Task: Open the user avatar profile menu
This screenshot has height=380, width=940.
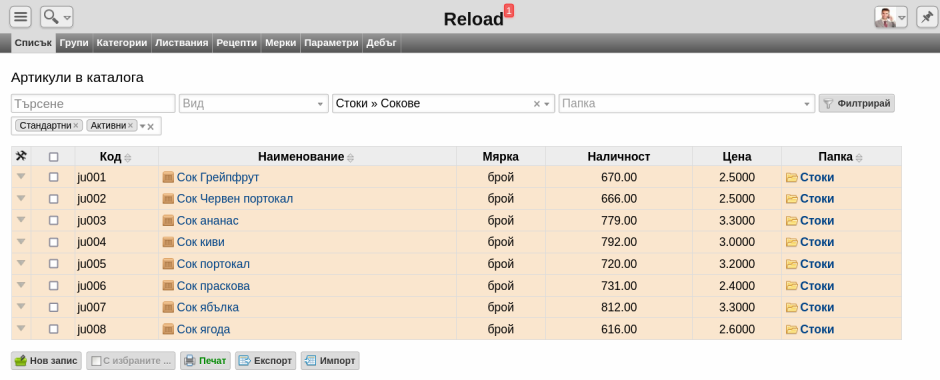Action: (x=890, y=17)
